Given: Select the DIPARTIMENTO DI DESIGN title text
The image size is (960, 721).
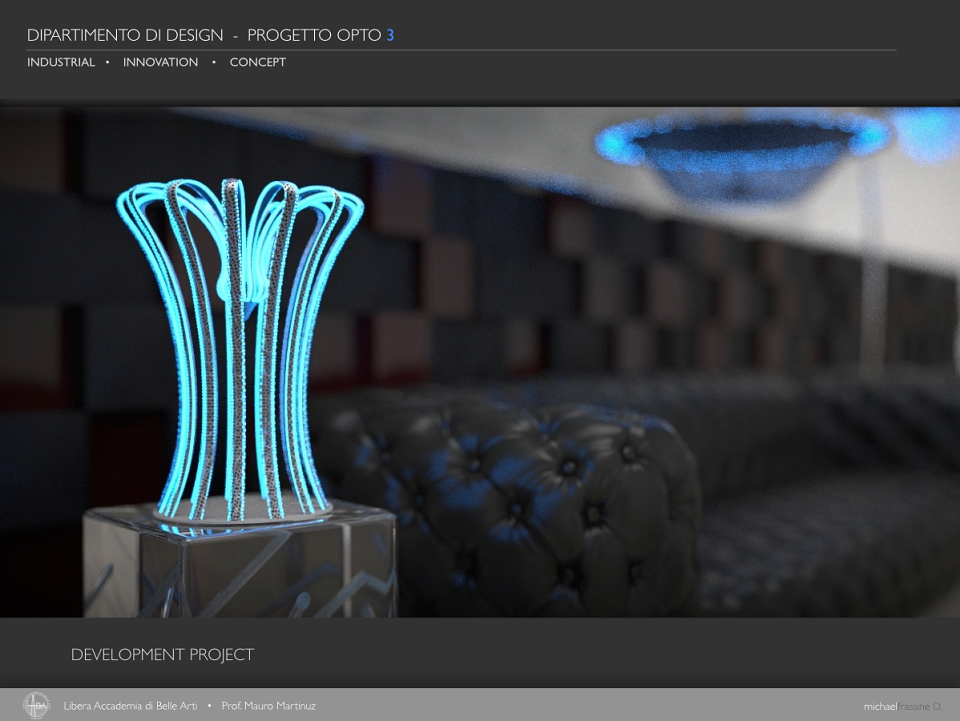Looking at the screenshot, I should point(125,35).
